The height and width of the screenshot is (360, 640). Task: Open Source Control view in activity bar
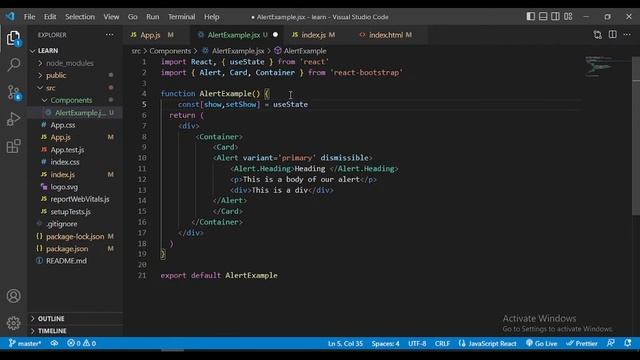(14, 93)
